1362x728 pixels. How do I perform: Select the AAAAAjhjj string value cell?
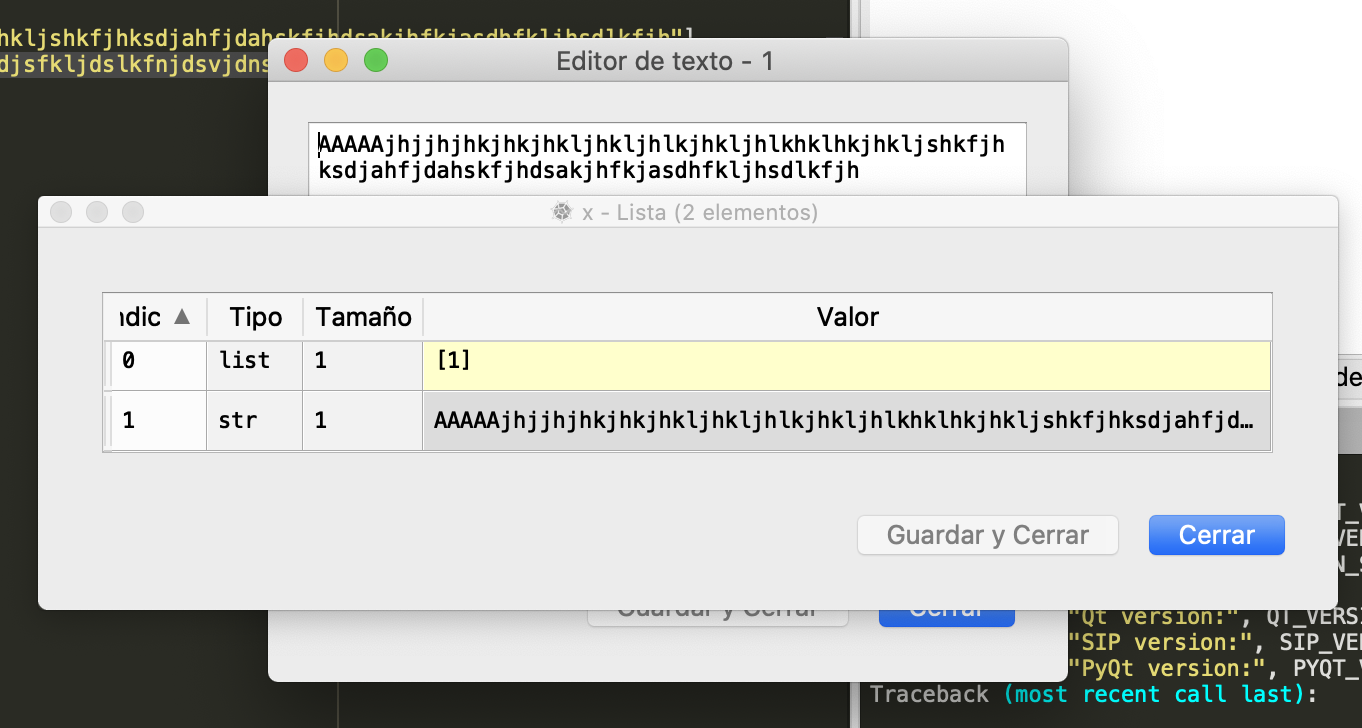847,421
